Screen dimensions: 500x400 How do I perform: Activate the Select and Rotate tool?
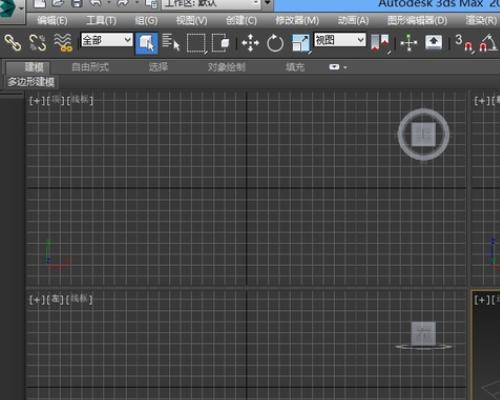(275, 43)
